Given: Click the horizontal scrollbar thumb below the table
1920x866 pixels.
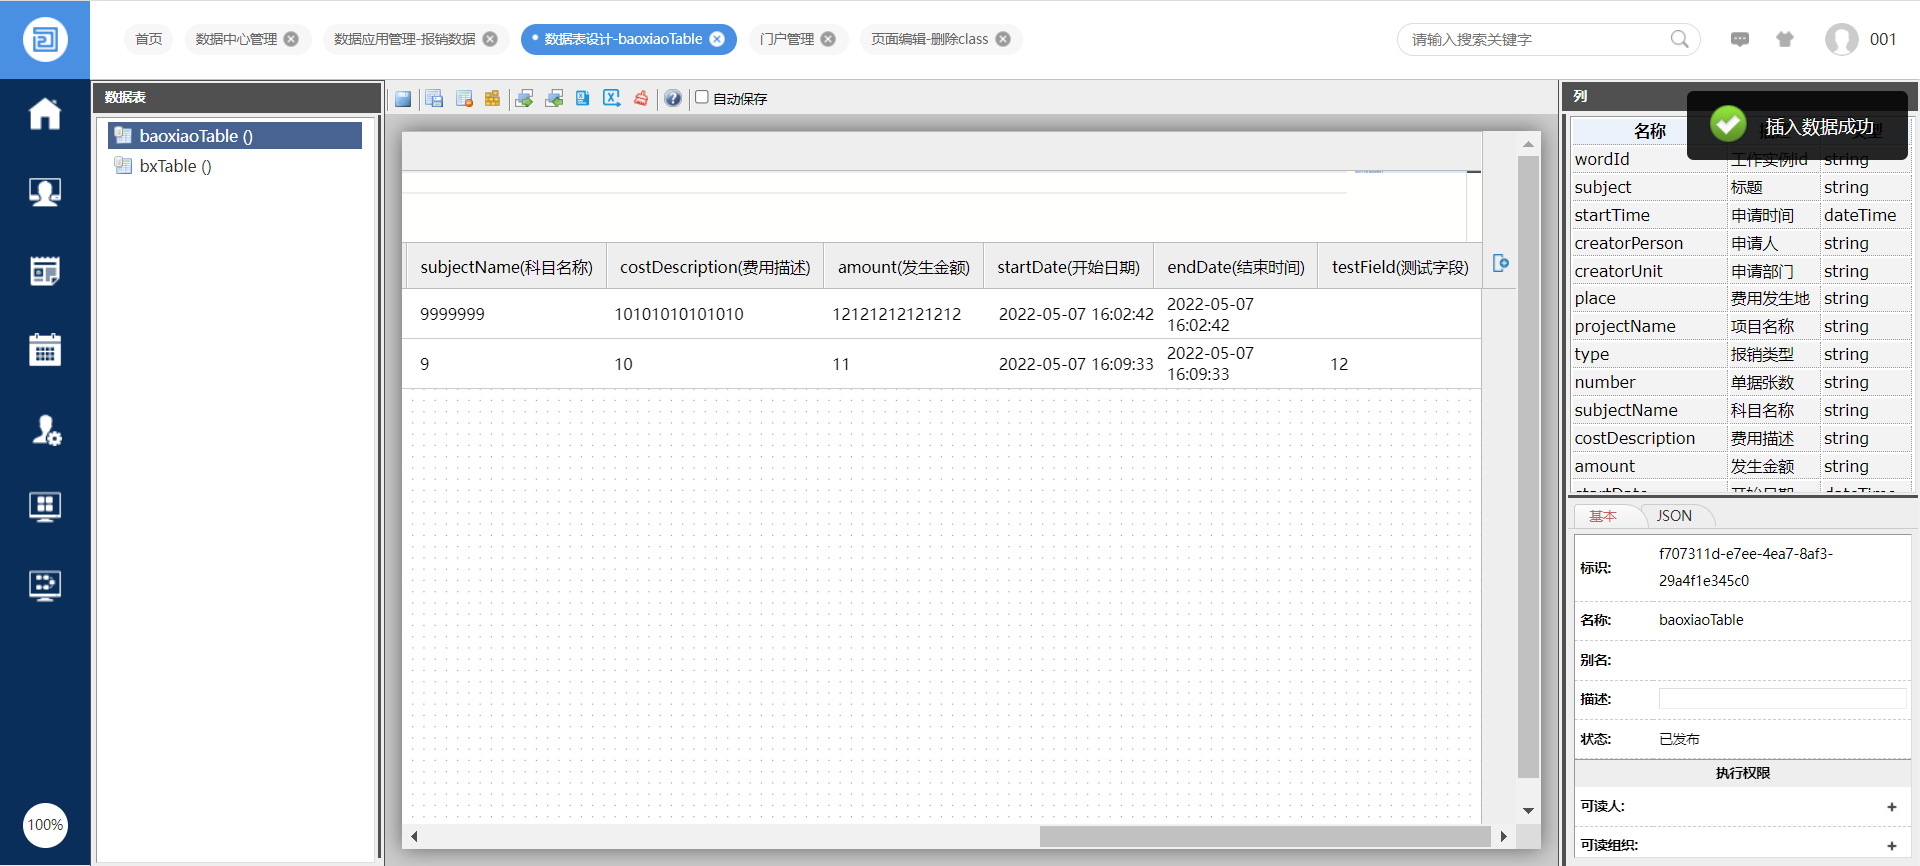Looking at the screenshot, I should [1264, 836].
